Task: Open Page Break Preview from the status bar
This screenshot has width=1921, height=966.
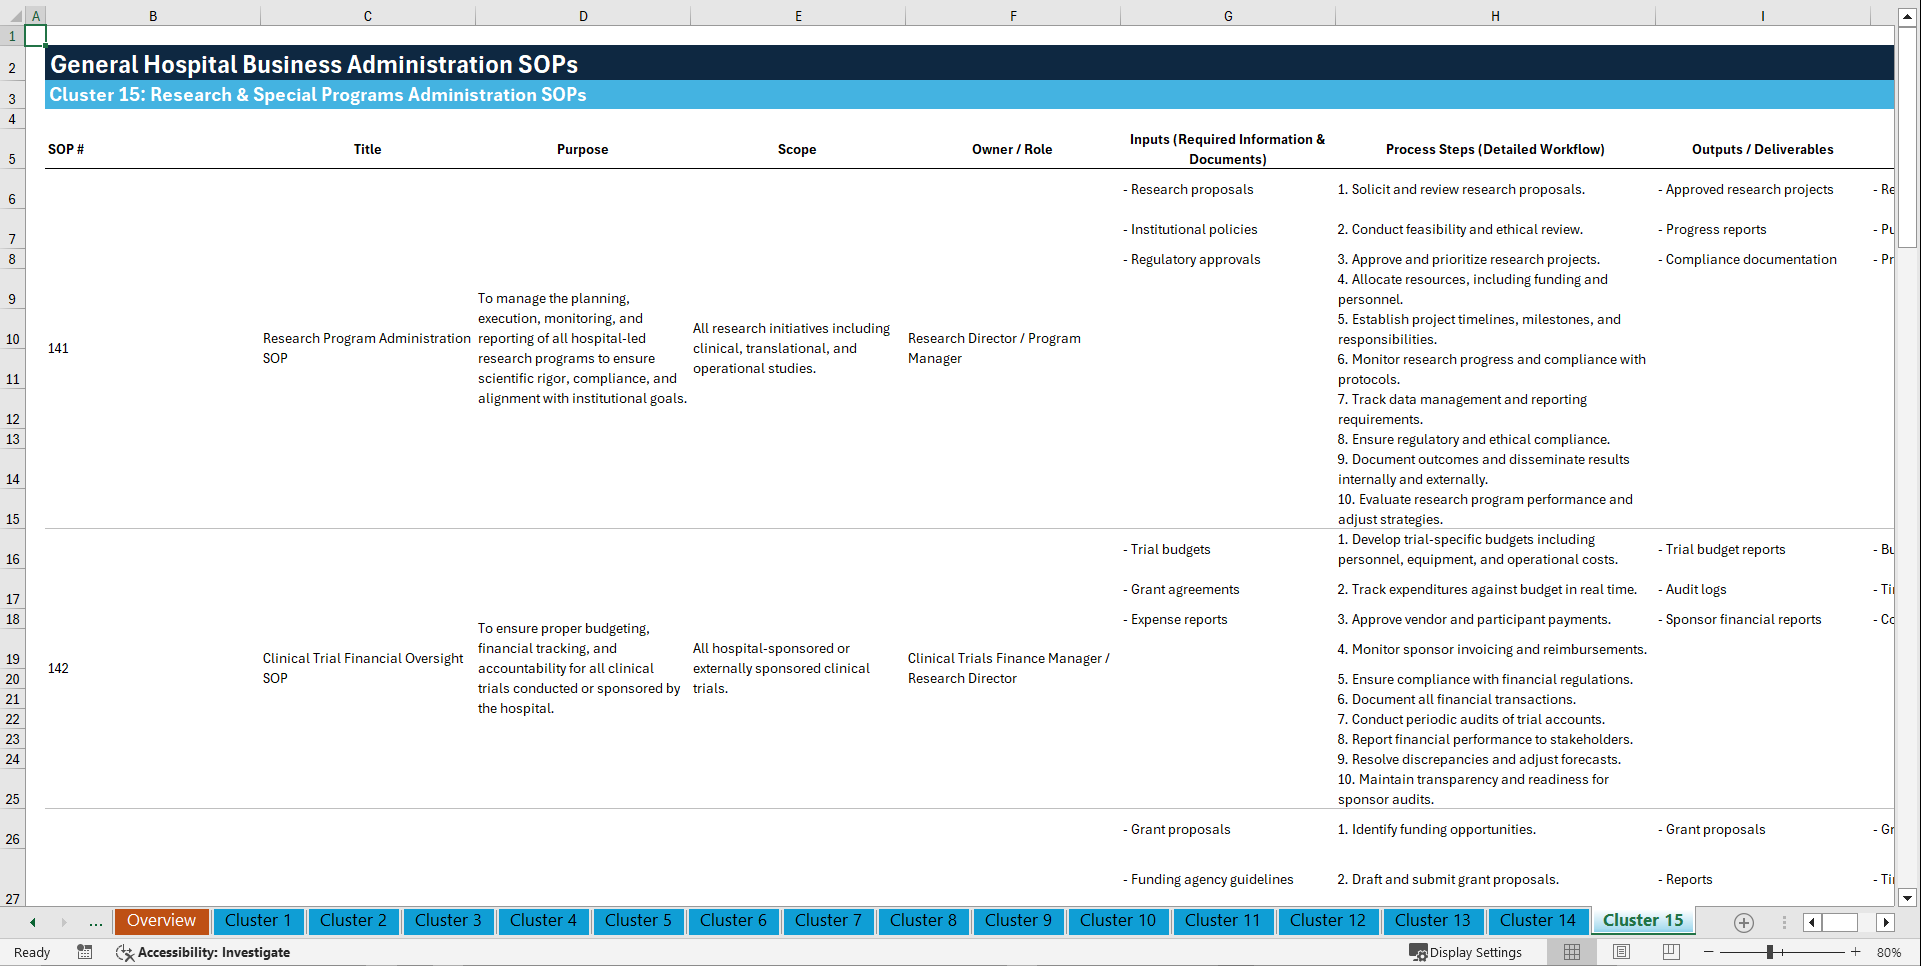Action: 1670,952
